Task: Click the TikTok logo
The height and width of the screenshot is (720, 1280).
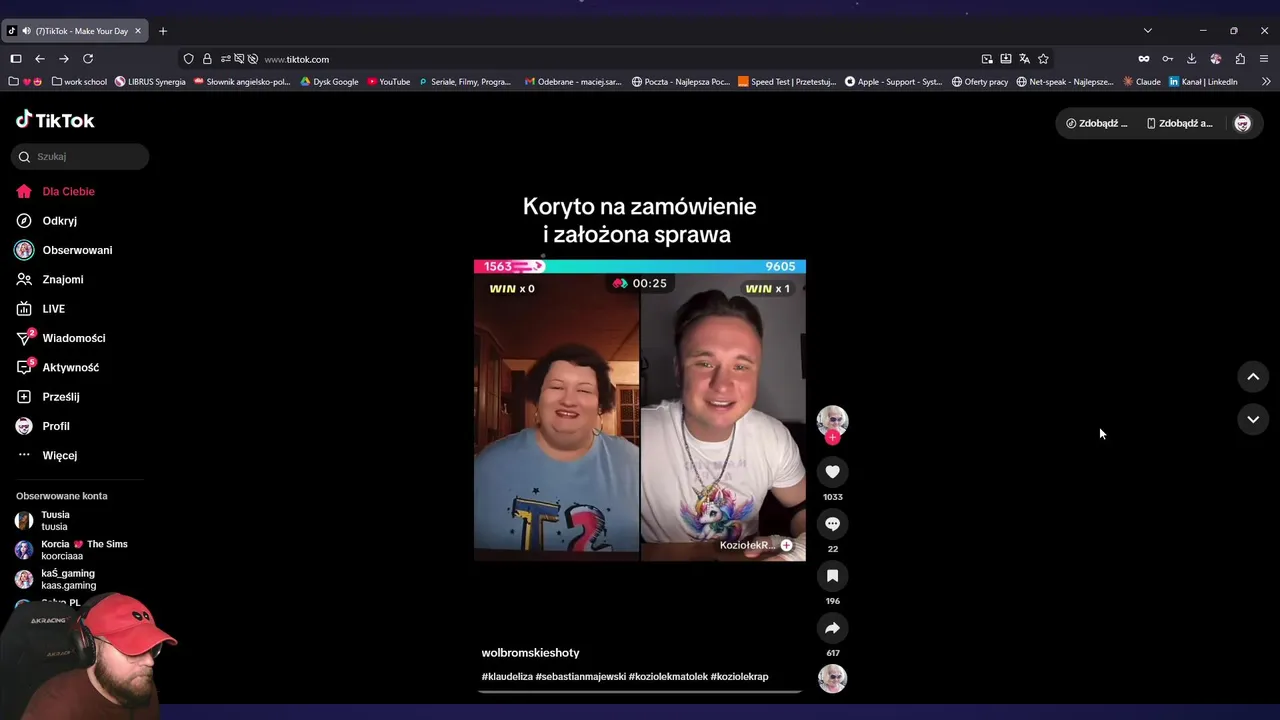Action: pos(55,120)
